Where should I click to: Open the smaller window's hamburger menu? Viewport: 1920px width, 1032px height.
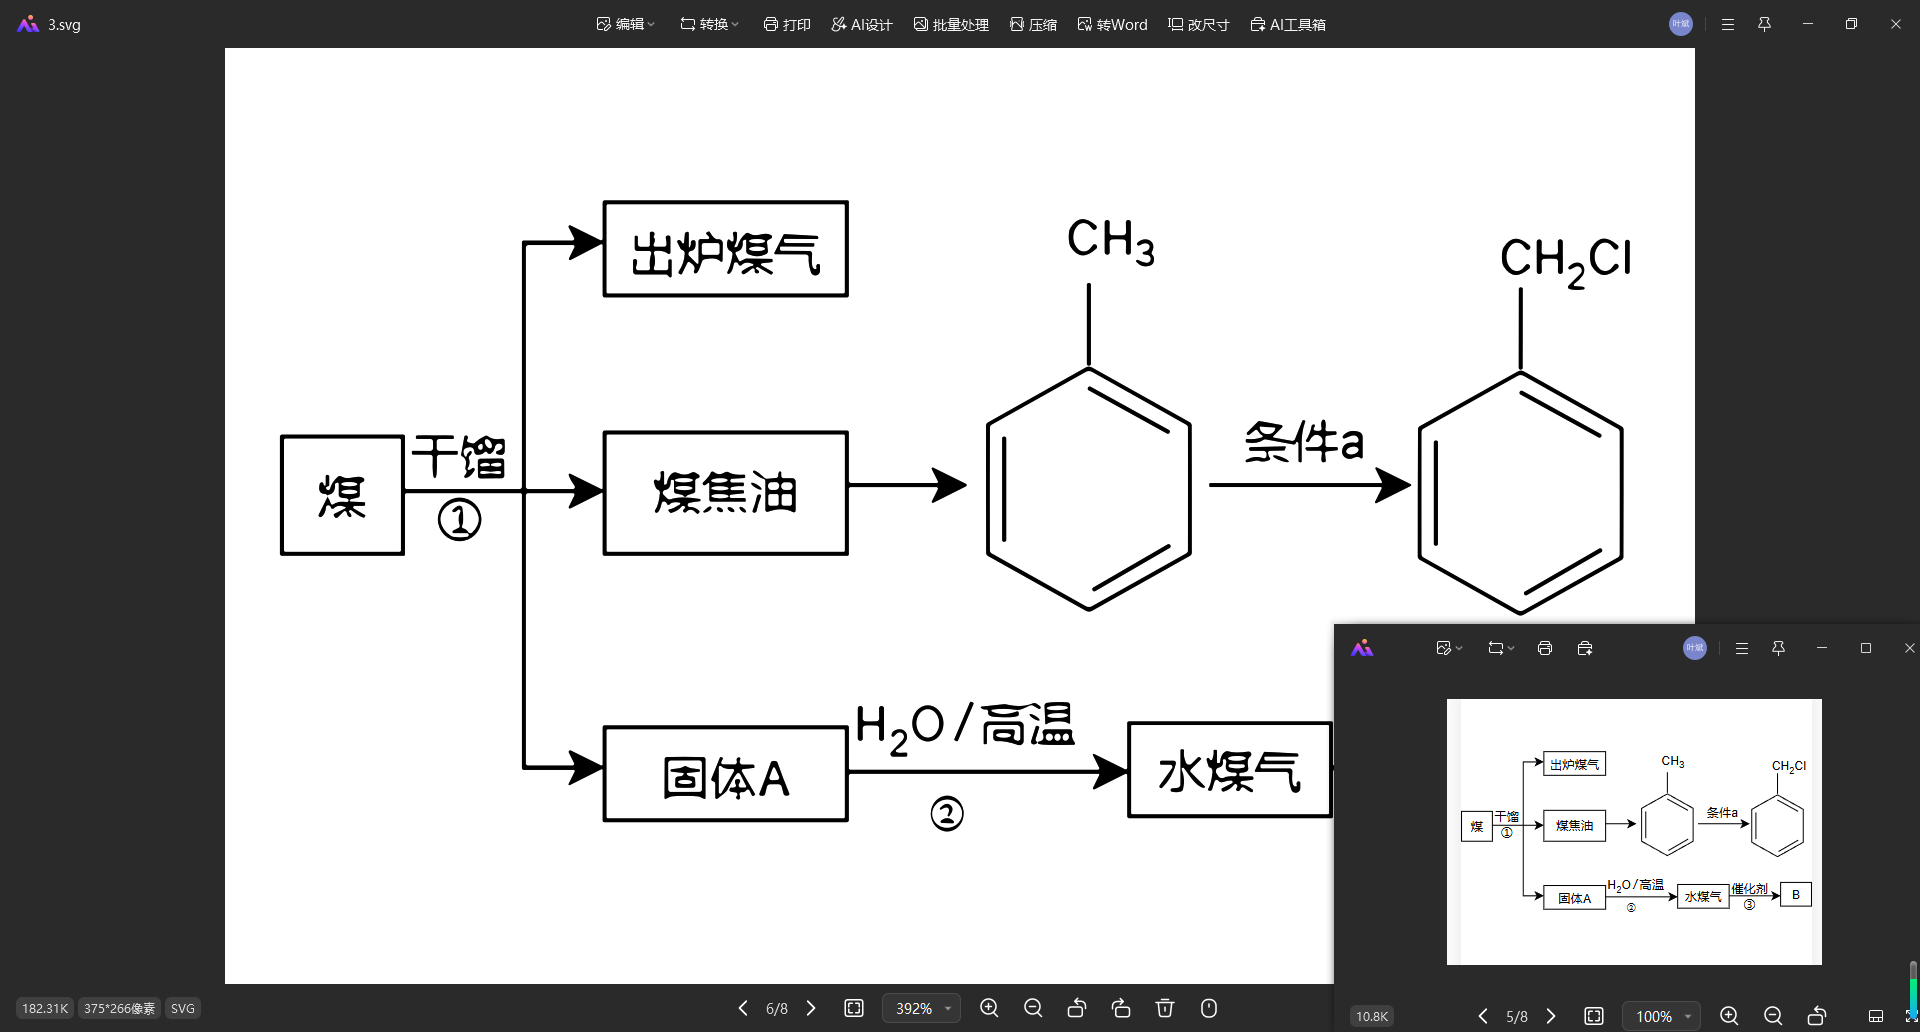[x=1741, y=647]
